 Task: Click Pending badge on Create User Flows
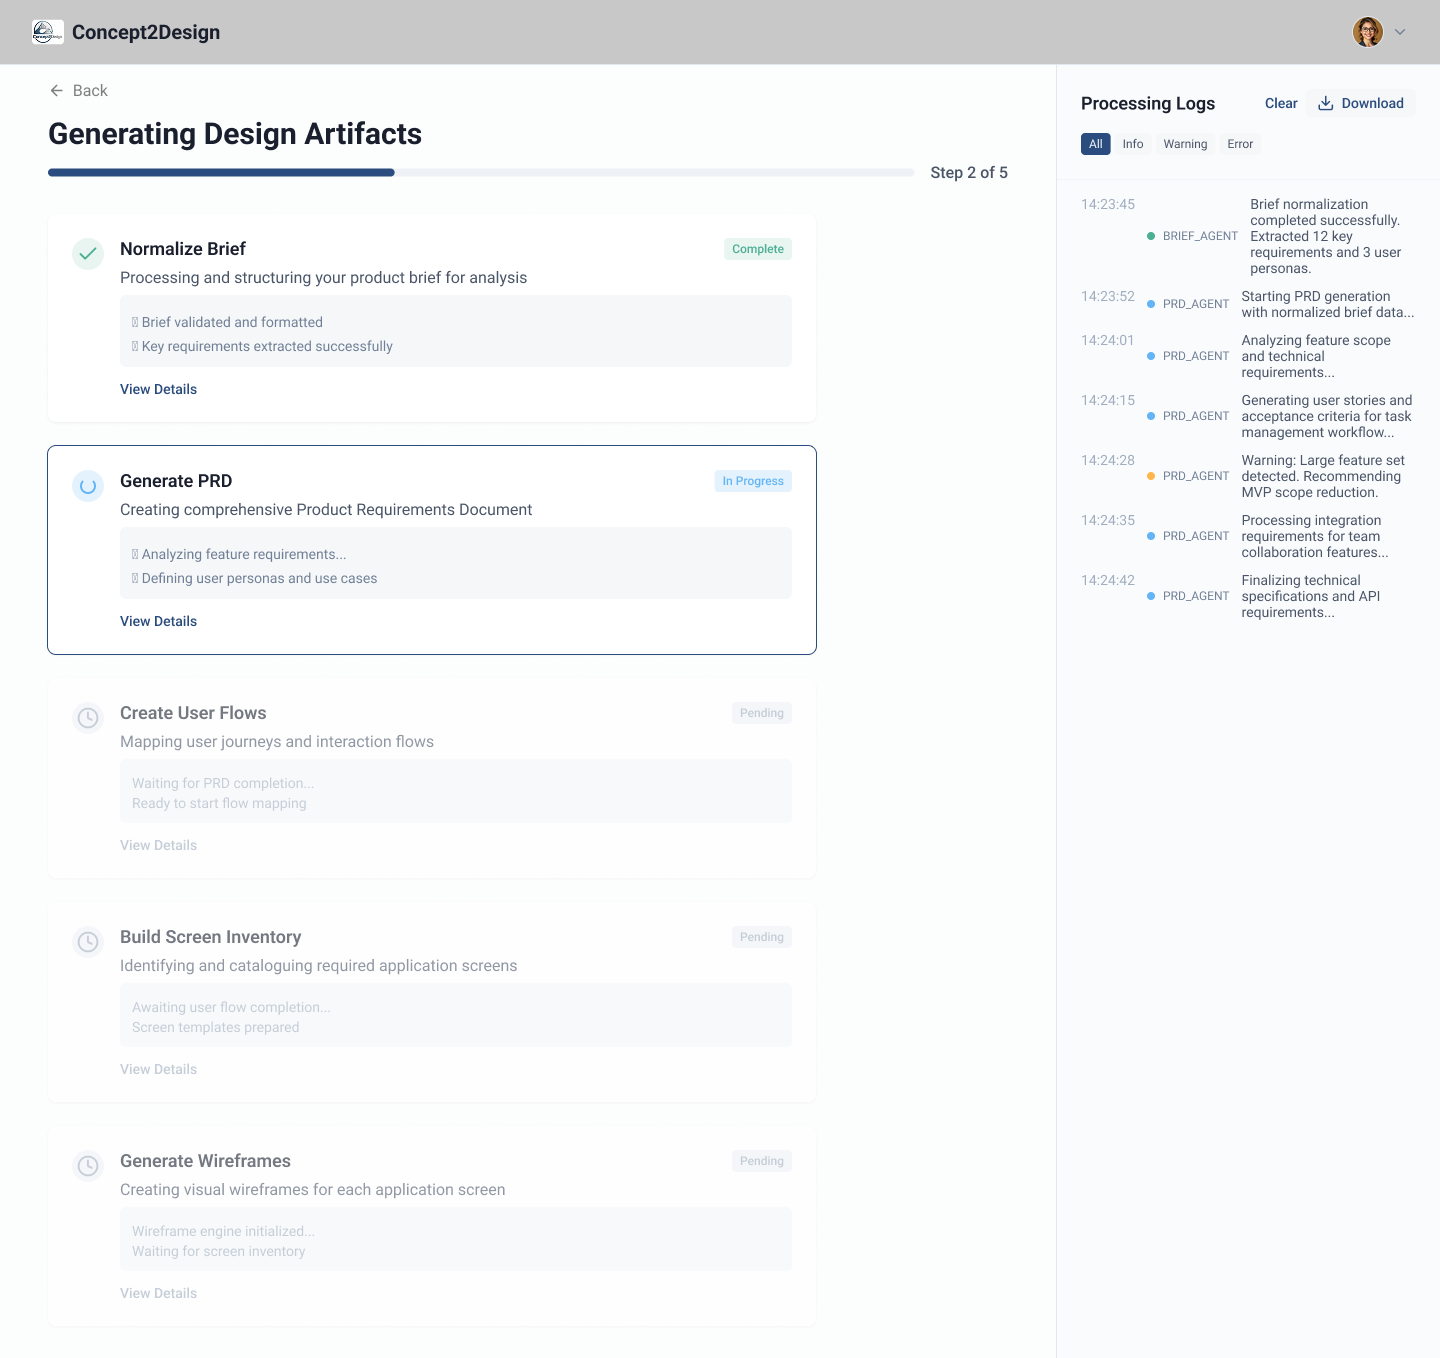(762, 713)
